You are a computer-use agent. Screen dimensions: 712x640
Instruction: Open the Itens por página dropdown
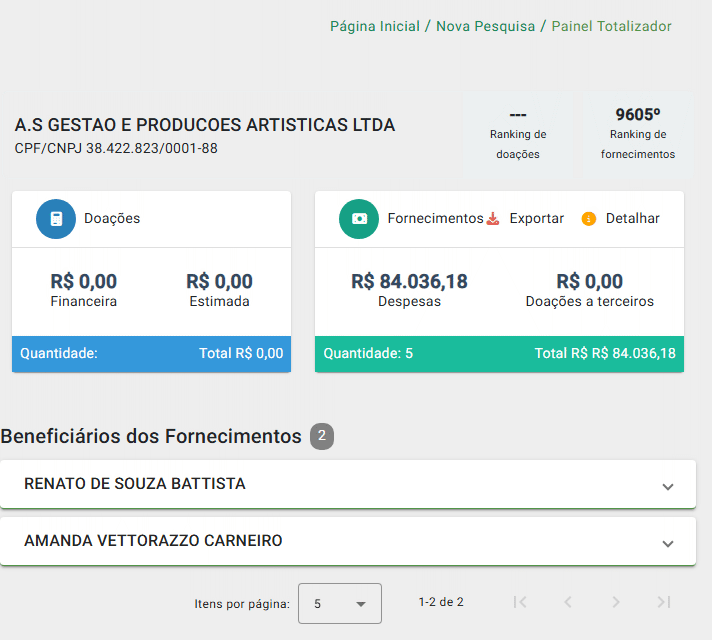340,604
